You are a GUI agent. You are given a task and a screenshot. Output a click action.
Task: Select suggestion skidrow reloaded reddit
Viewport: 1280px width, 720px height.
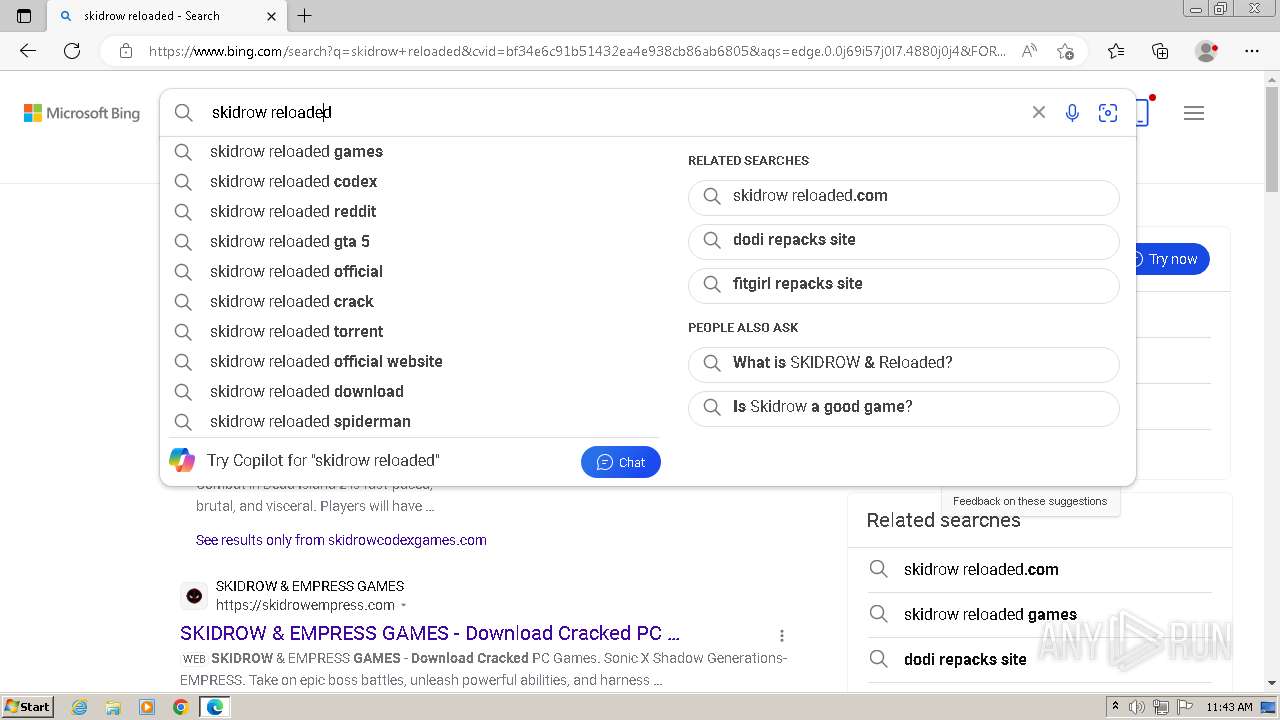pyautogui.click(x=410, y=212)
